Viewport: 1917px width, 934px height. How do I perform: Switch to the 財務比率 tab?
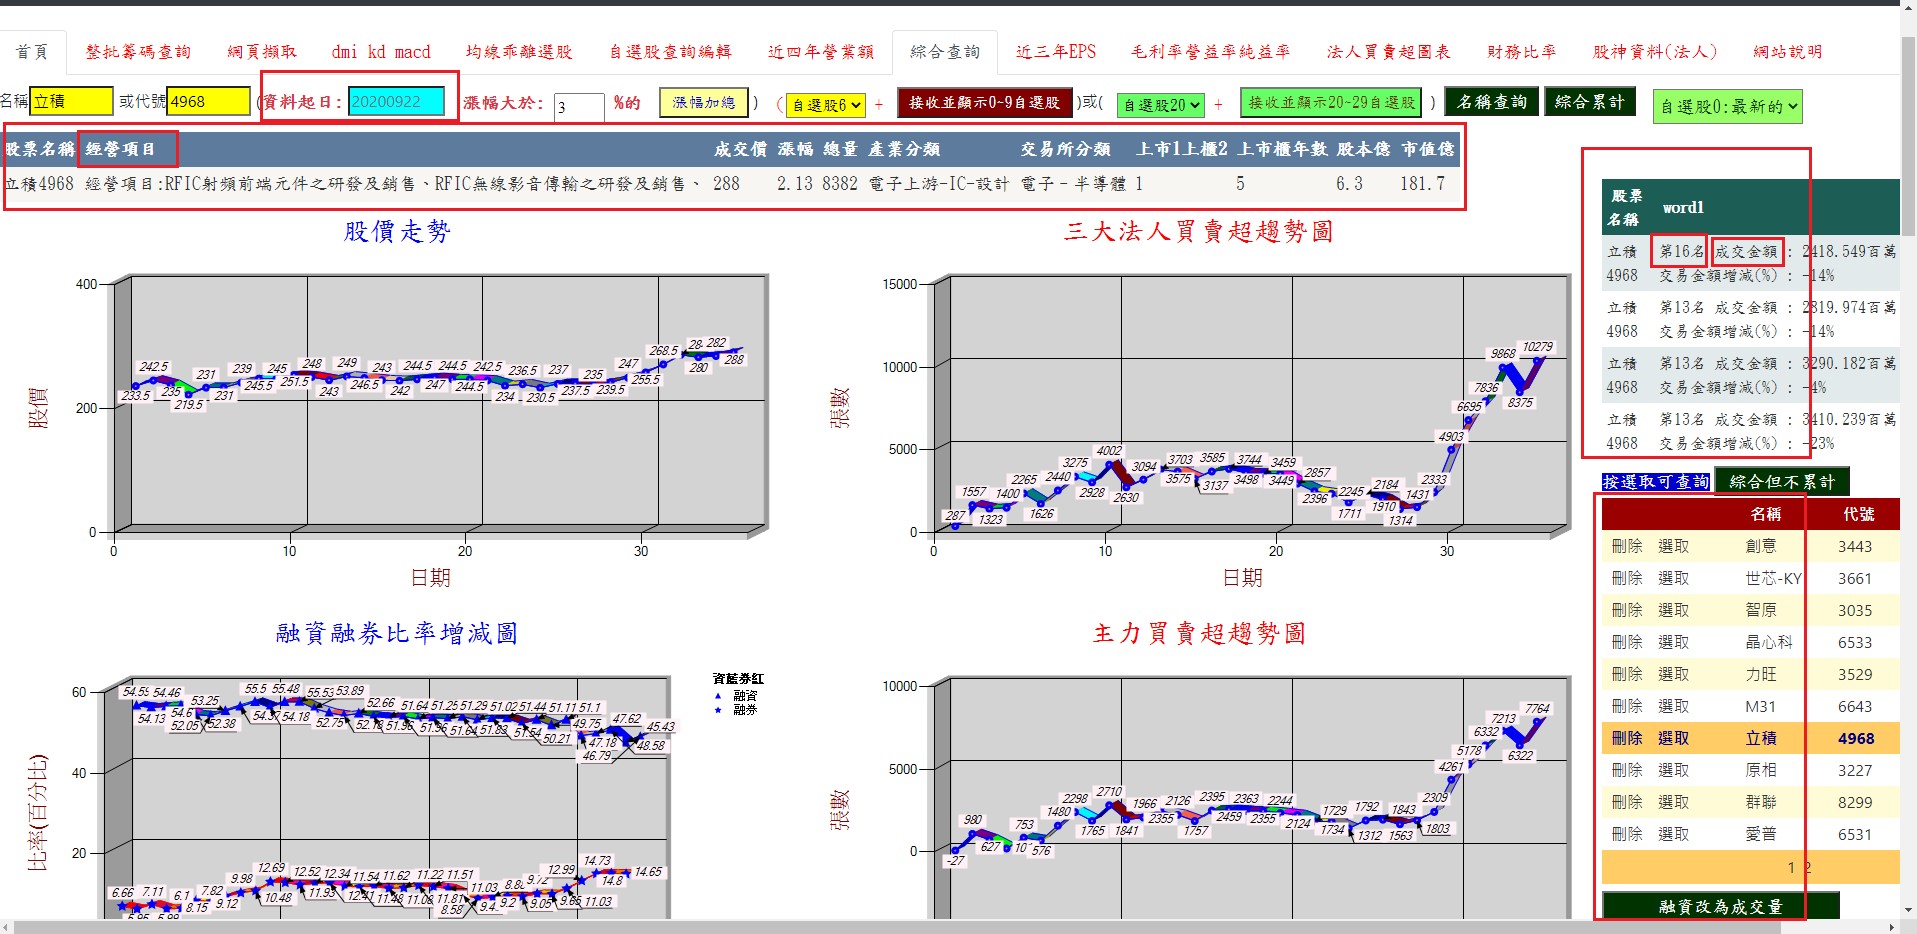(x=1521, y=52)
